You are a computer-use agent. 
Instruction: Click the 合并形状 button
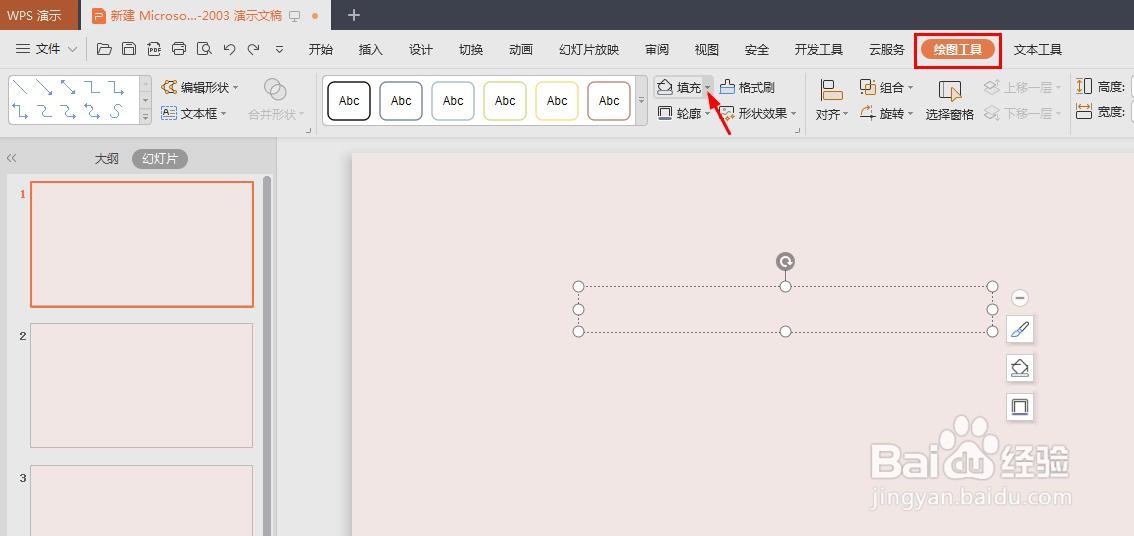[276, 100]
